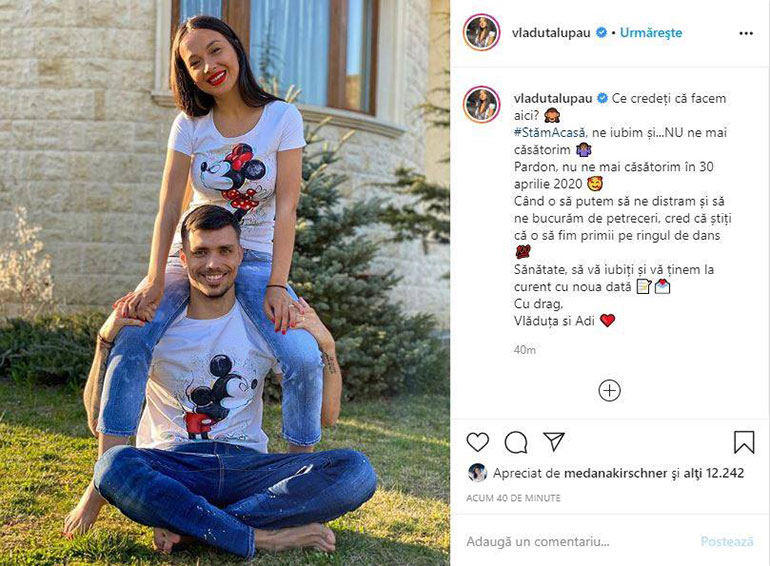Click ACUM 40 DE MINUTE post time

click(513, 498)
